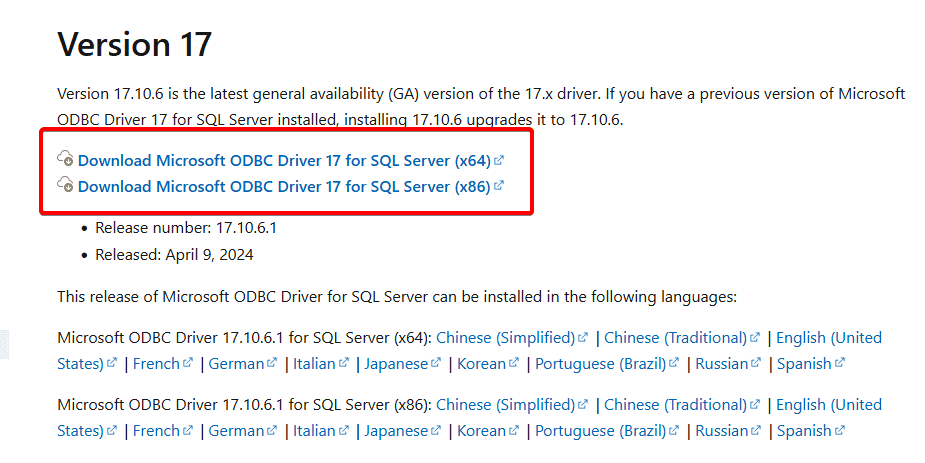Screen dimensions: 925x463
Task: Click external-link icon after x64 Spanish link
Action: (840, 364)
